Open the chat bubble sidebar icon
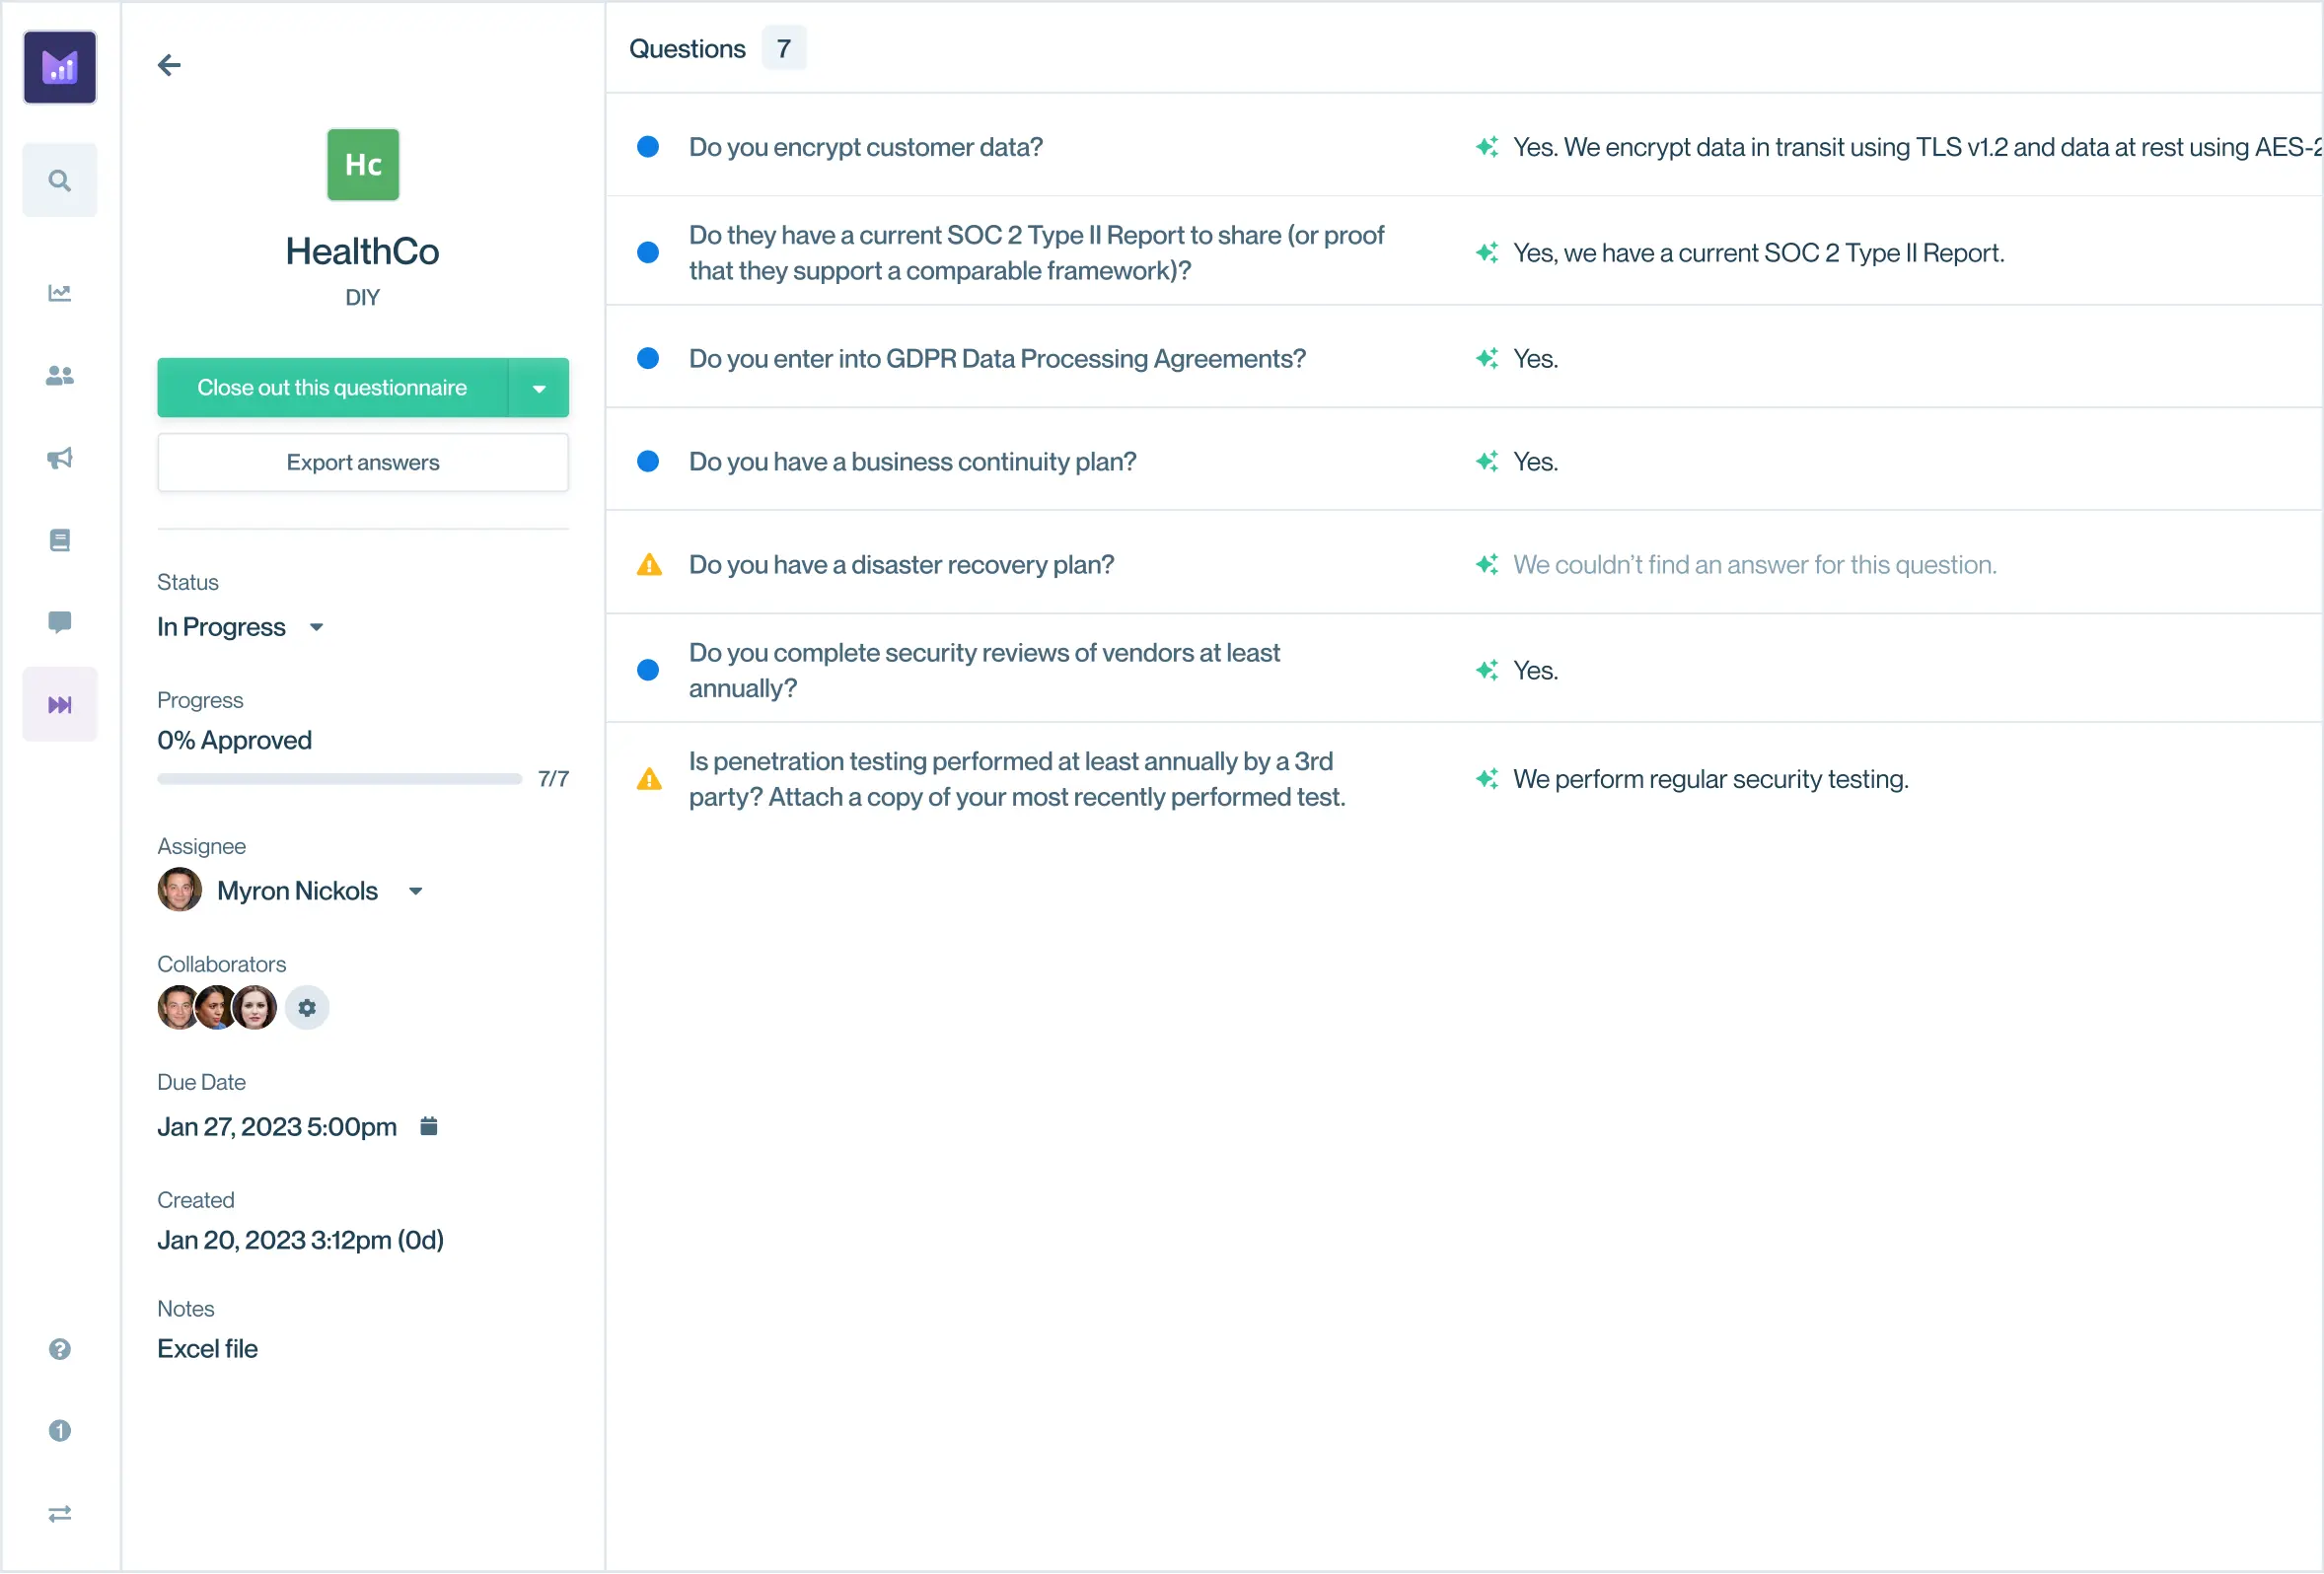Viewport: 2324px width, 1574px height. click(60, 622)
